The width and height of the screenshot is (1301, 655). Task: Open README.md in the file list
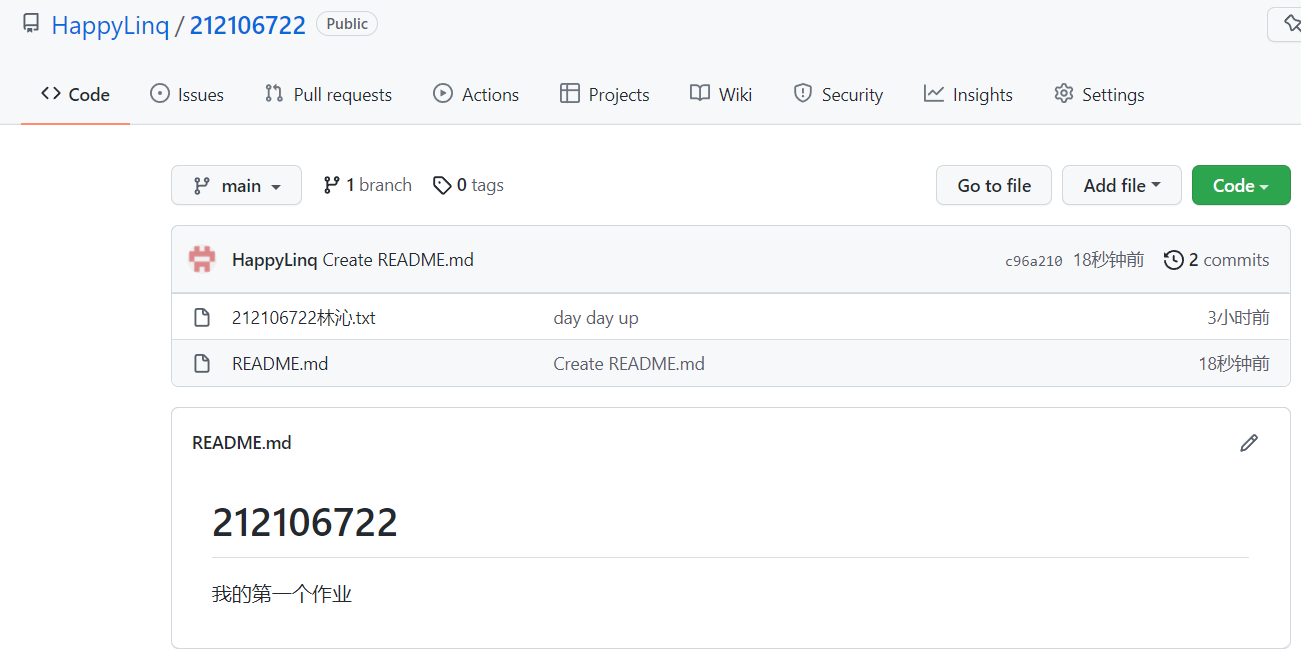280,364
